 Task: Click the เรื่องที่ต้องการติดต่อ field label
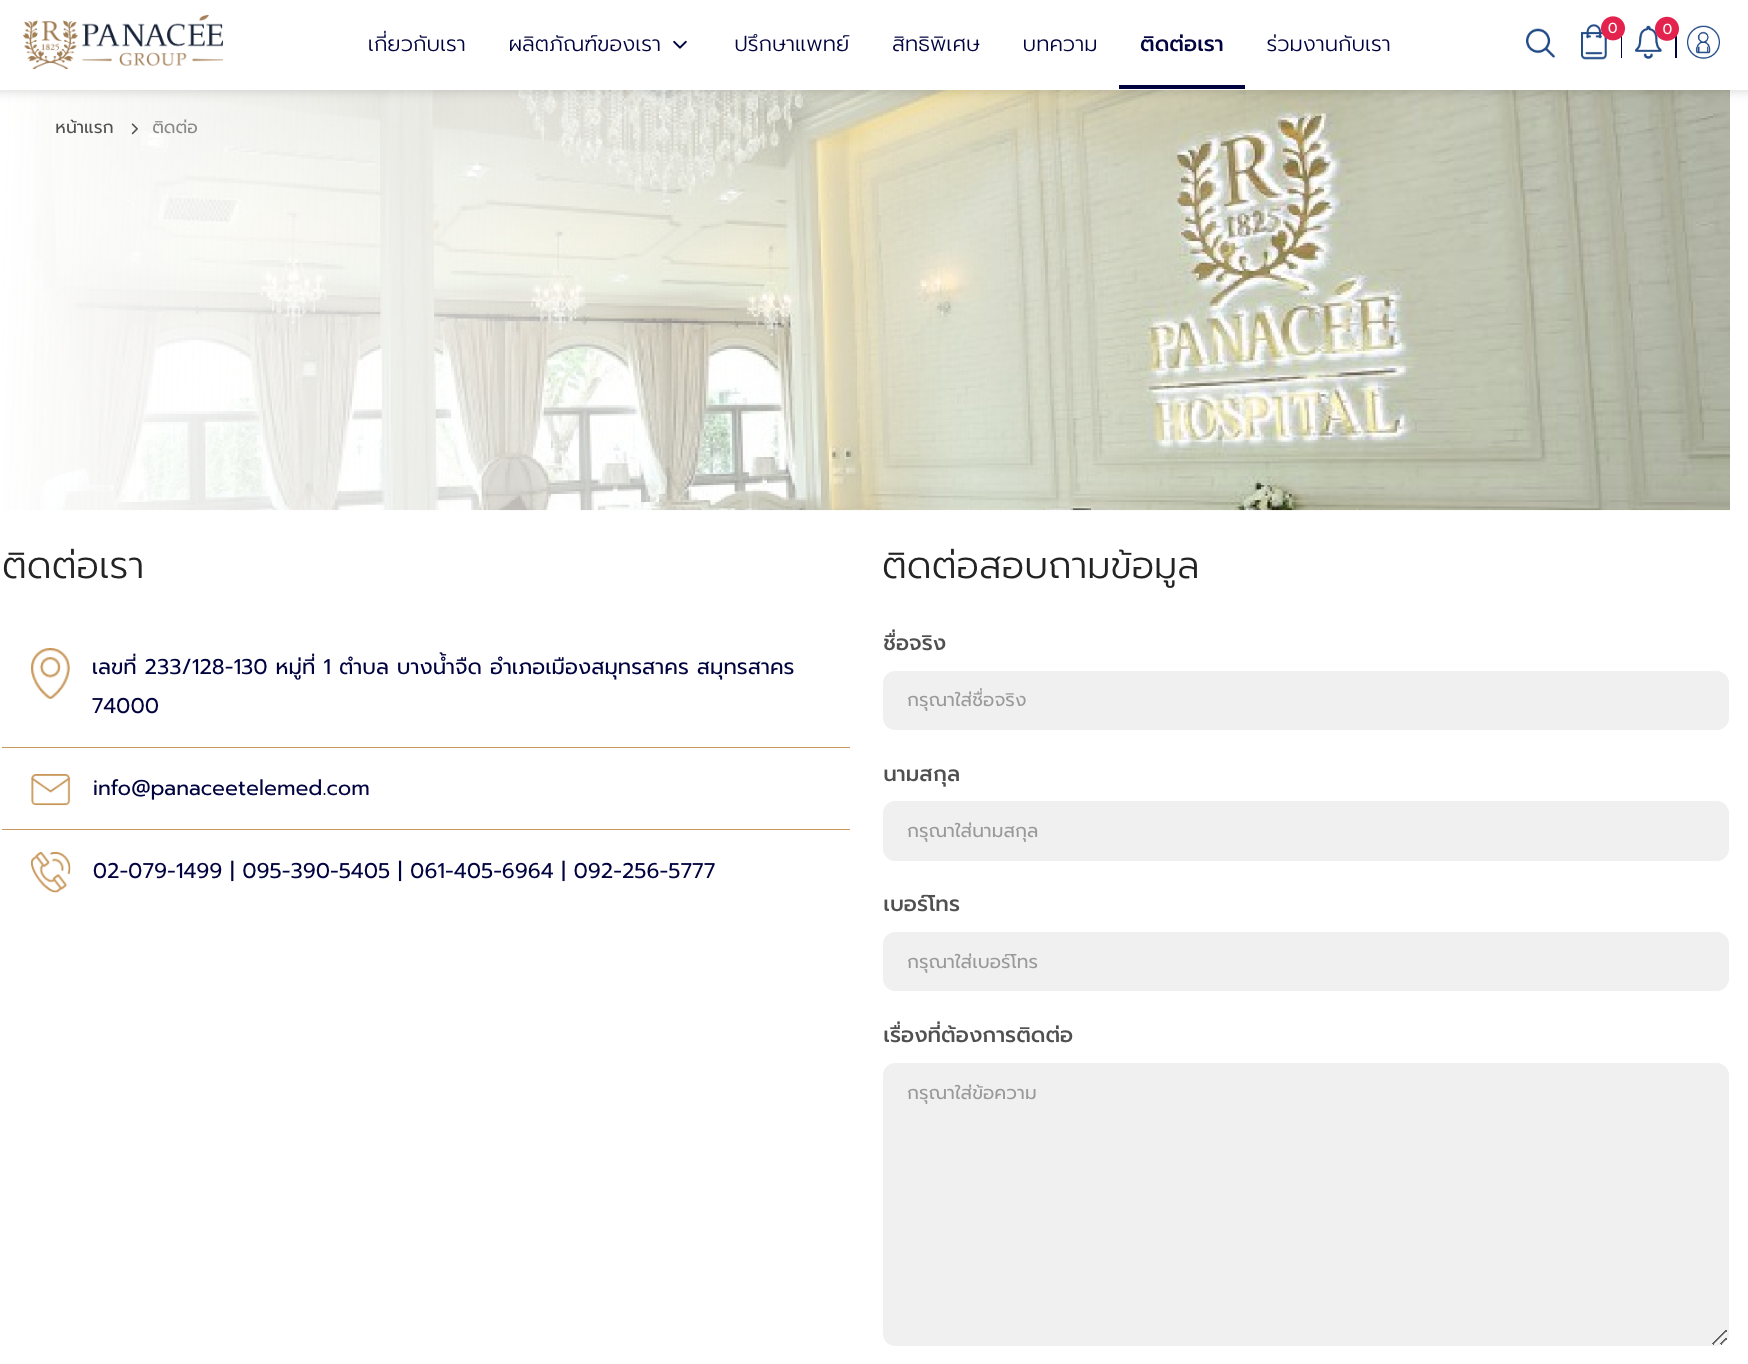pos(977,1035)
